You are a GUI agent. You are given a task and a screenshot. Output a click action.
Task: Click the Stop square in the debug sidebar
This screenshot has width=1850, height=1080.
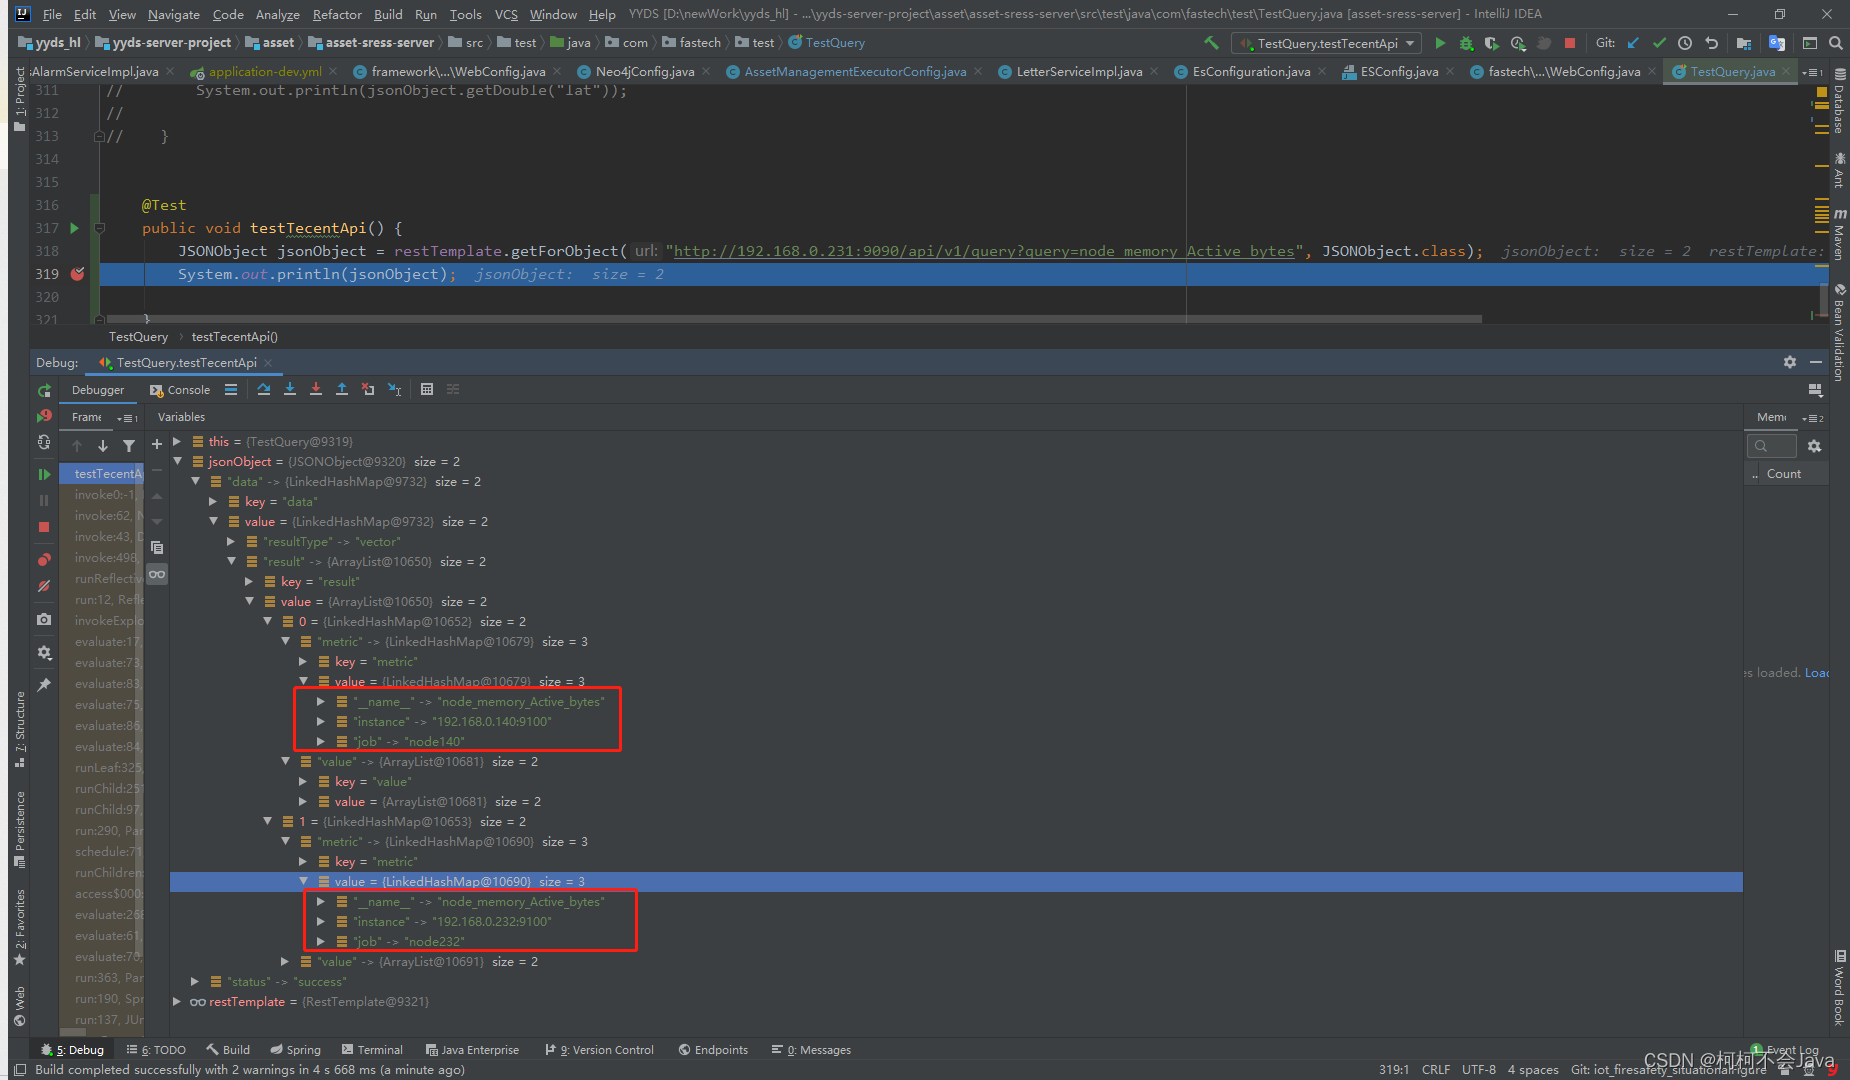[44, 527]
